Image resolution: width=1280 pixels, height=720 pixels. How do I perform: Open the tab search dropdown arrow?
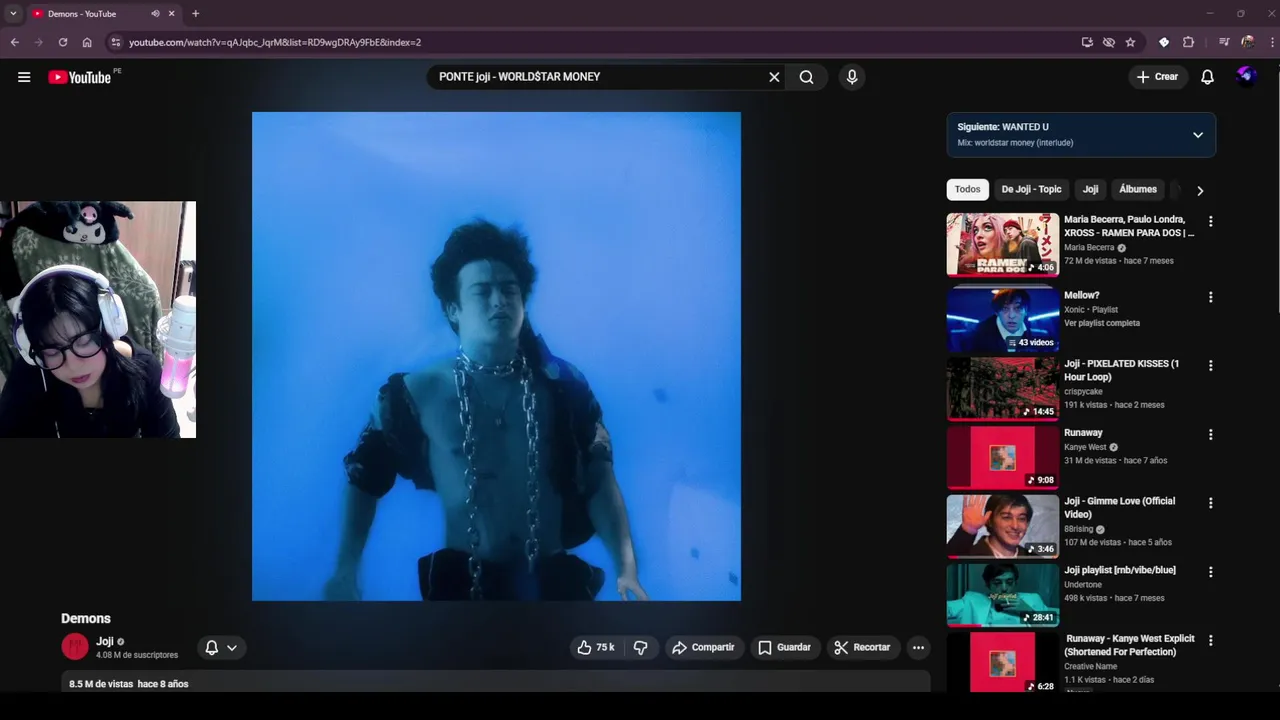pos(13,13)
